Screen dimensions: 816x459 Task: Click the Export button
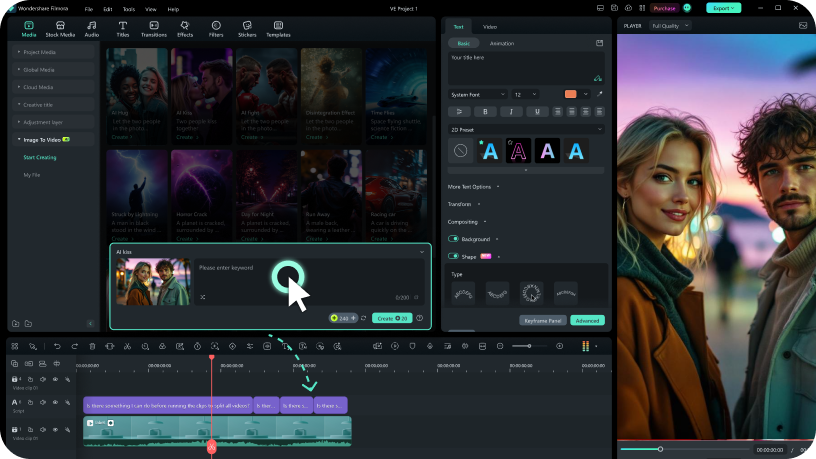tap(723, 8)
